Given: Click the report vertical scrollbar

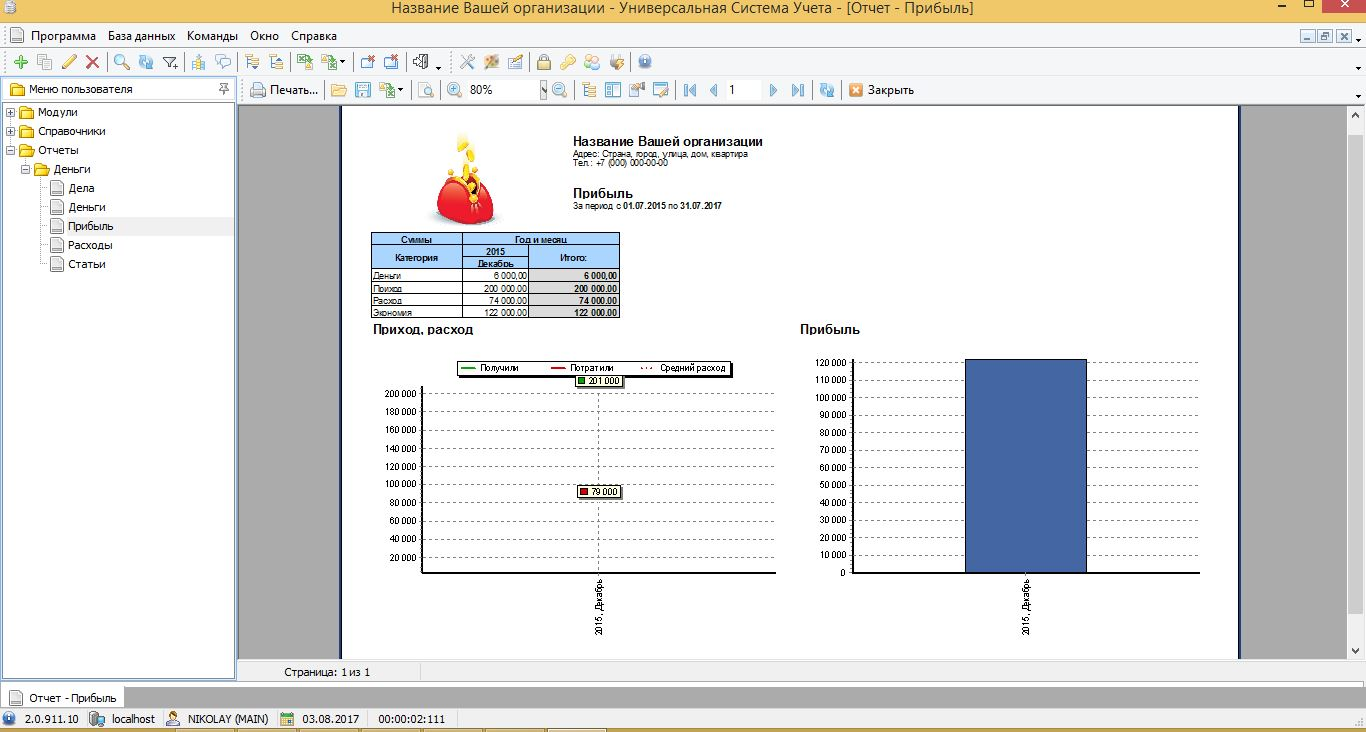Looking at the screenshot, I should click(1355, 381).
